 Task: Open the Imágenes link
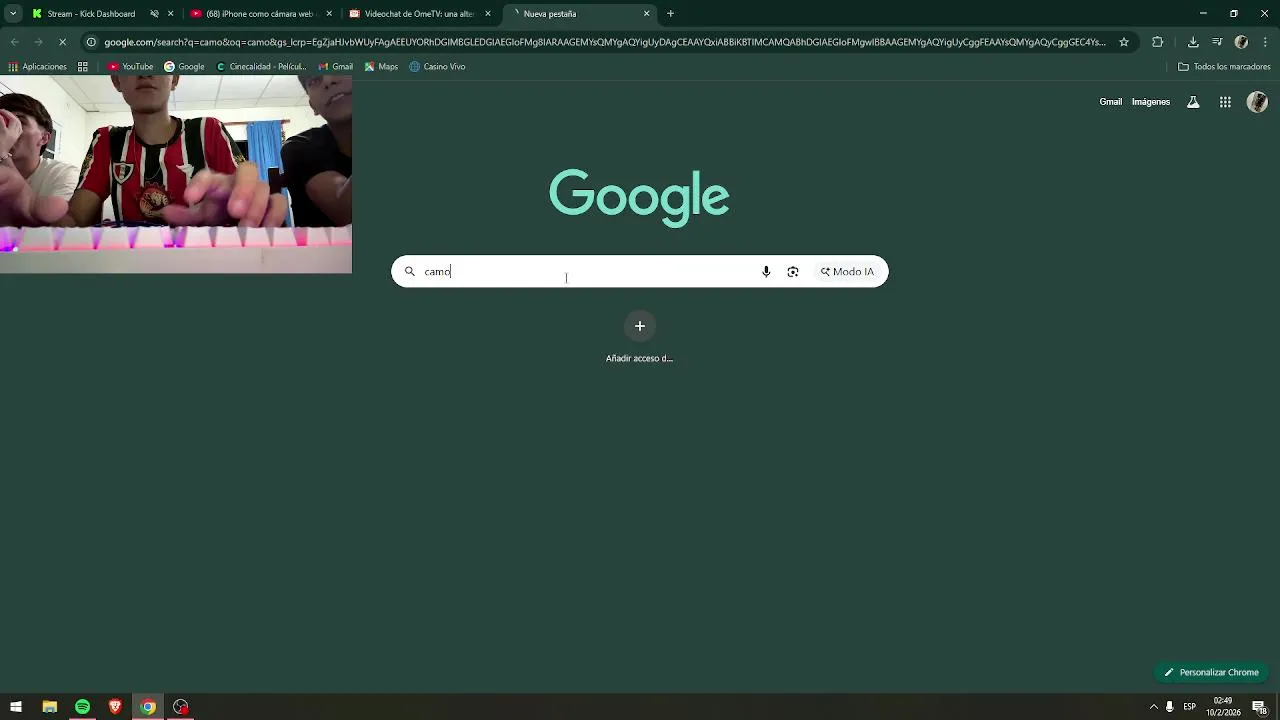tap(1150, 102)
